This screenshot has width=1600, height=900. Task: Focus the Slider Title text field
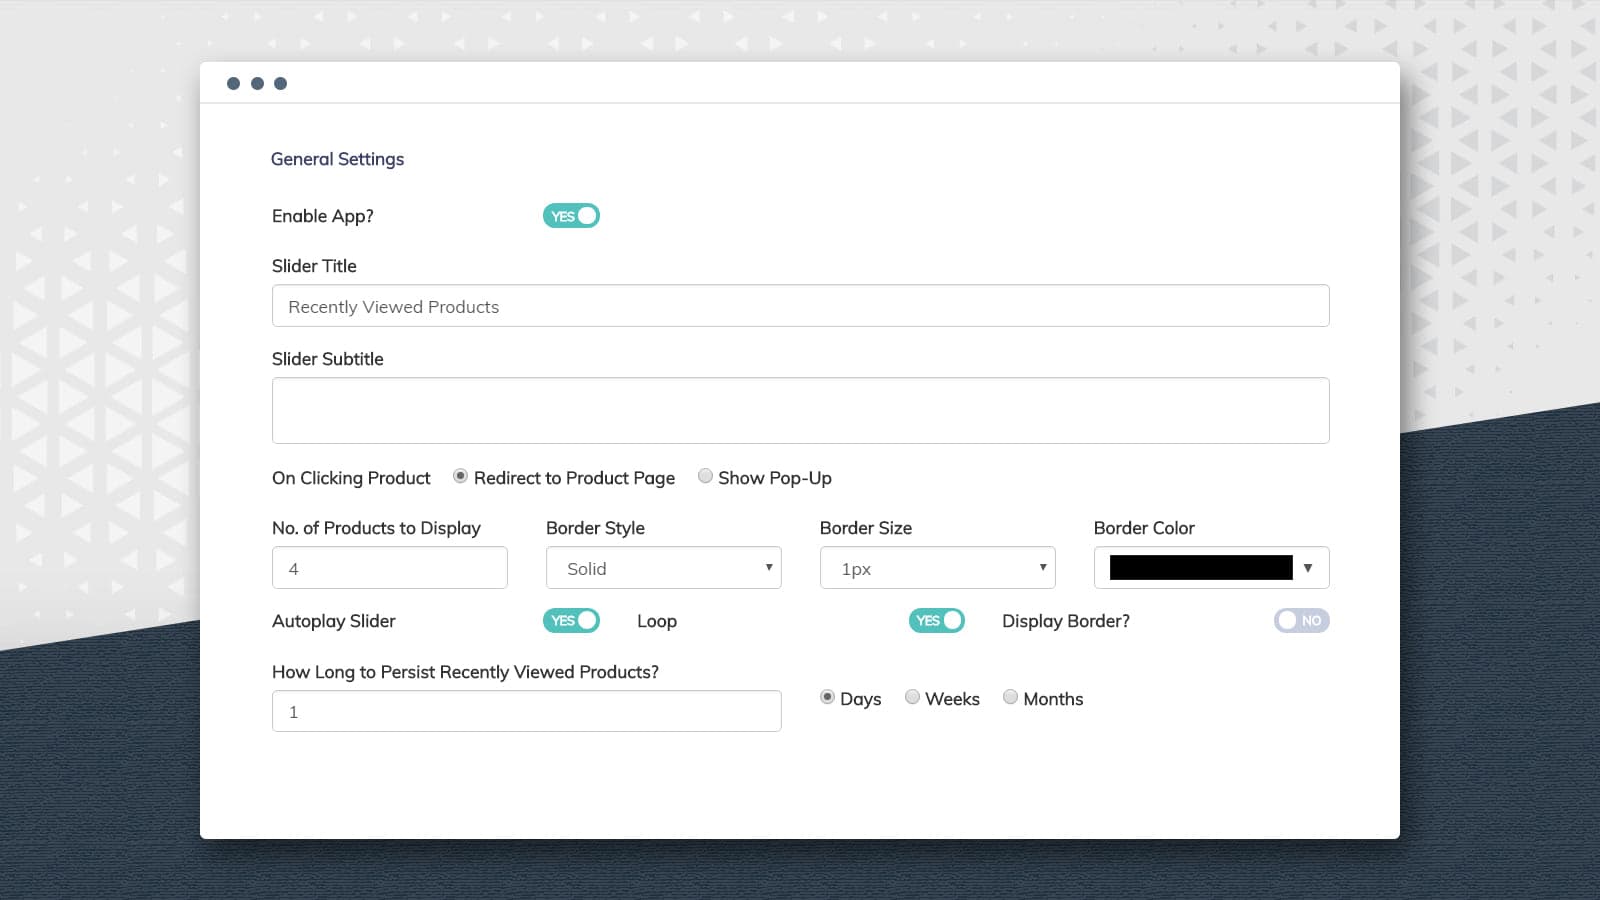pyautogui.click(x=800, y=306)
